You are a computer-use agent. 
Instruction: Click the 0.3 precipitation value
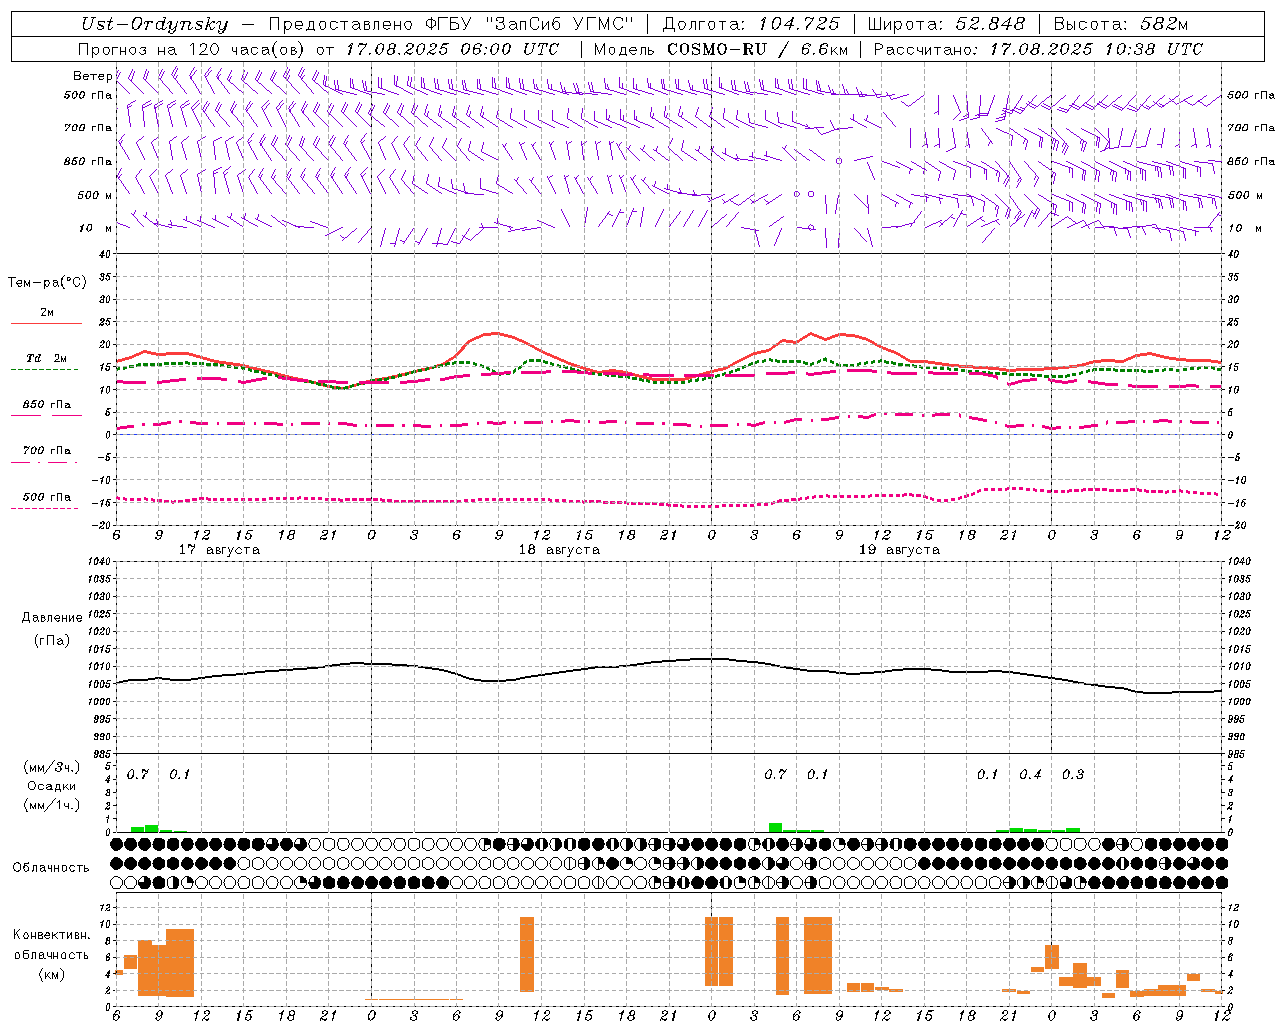[x=1073, y=775]
